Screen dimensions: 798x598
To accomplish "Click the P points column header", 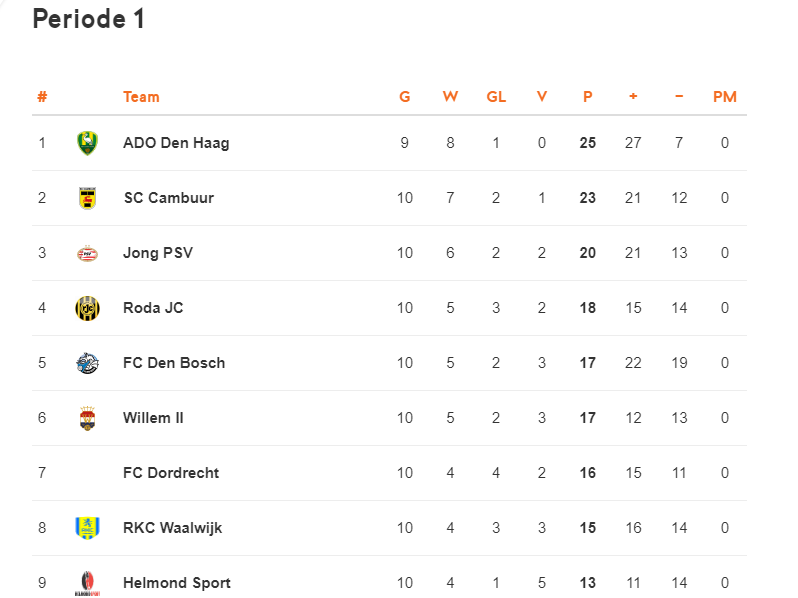I will pos(588,97).
